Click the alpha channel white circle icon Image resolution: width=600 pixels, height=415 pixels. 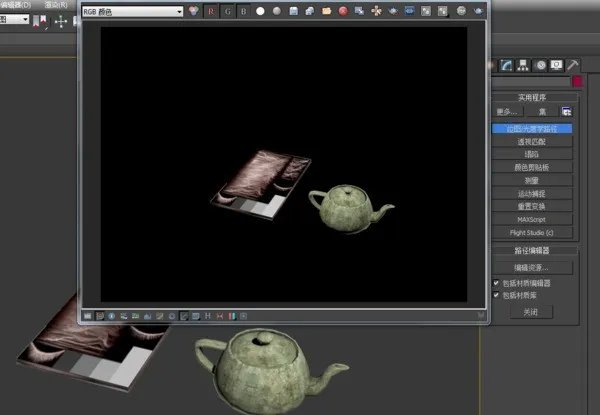pos(259,11)
